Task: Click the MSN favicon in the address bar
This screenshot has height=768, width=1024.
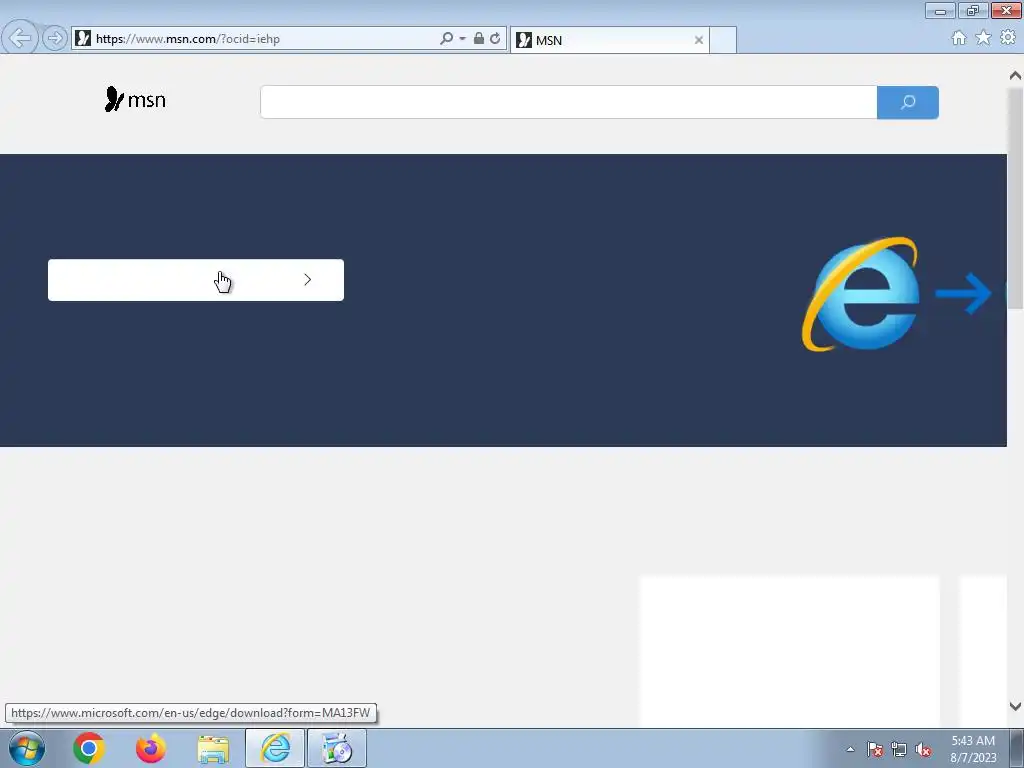Action: coord(83,39)
